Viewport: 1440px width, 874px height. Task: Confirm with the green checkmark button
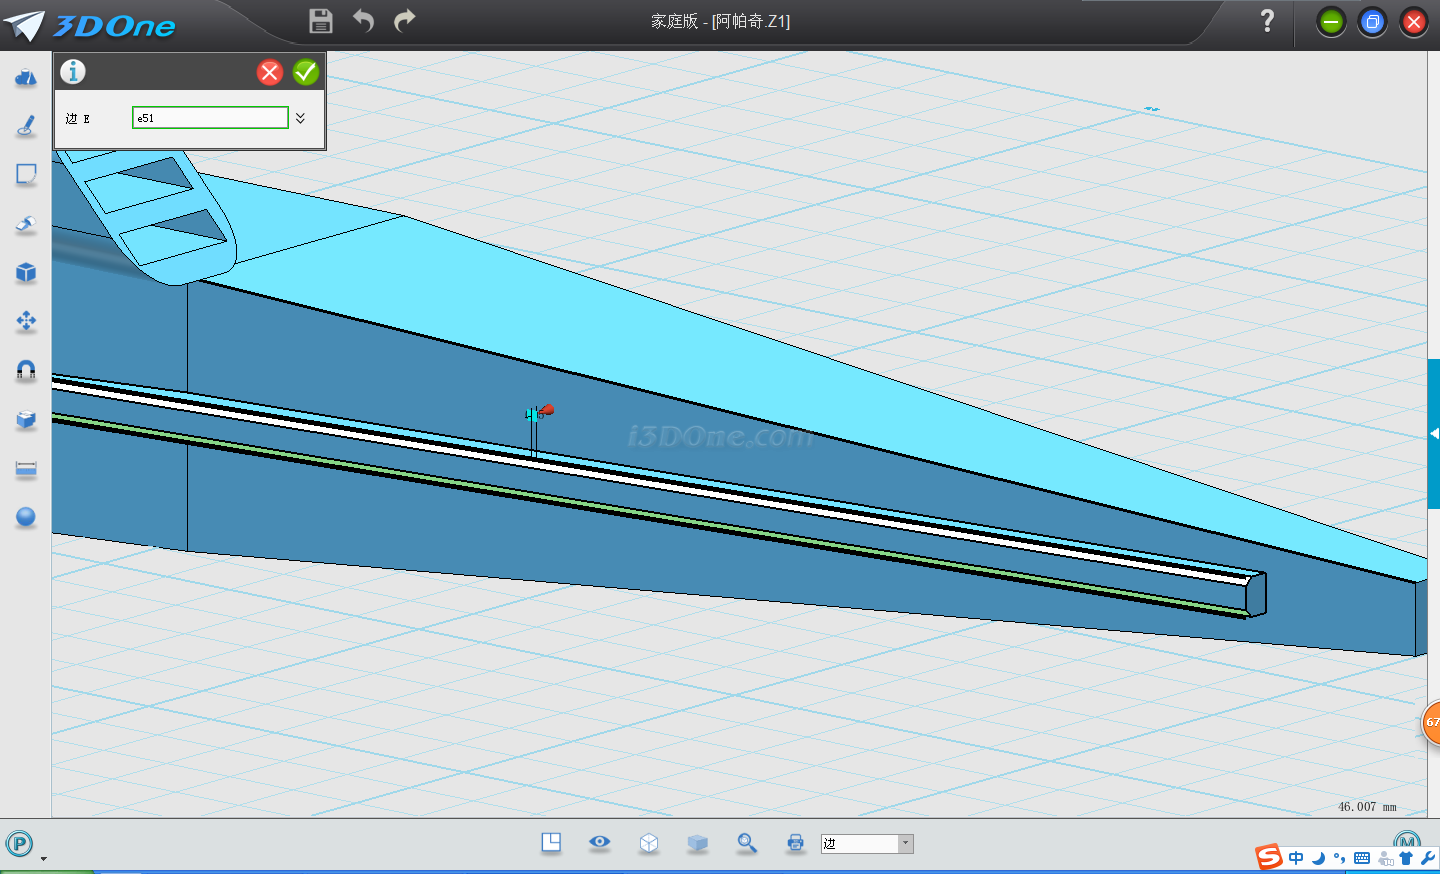click(x=306, y=72)
